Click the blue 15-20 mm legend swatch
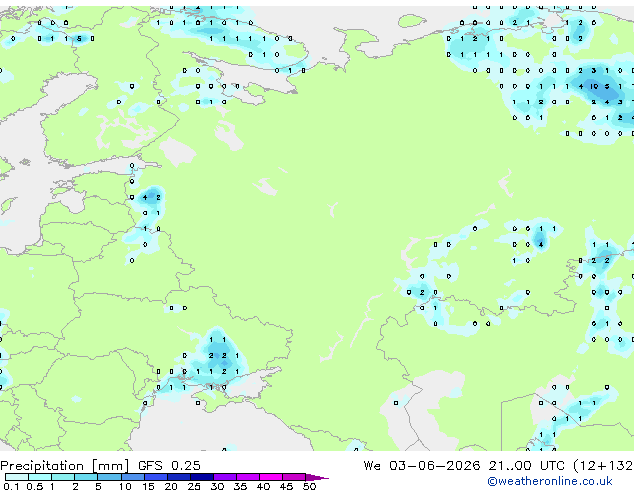 tap(156, 477)
